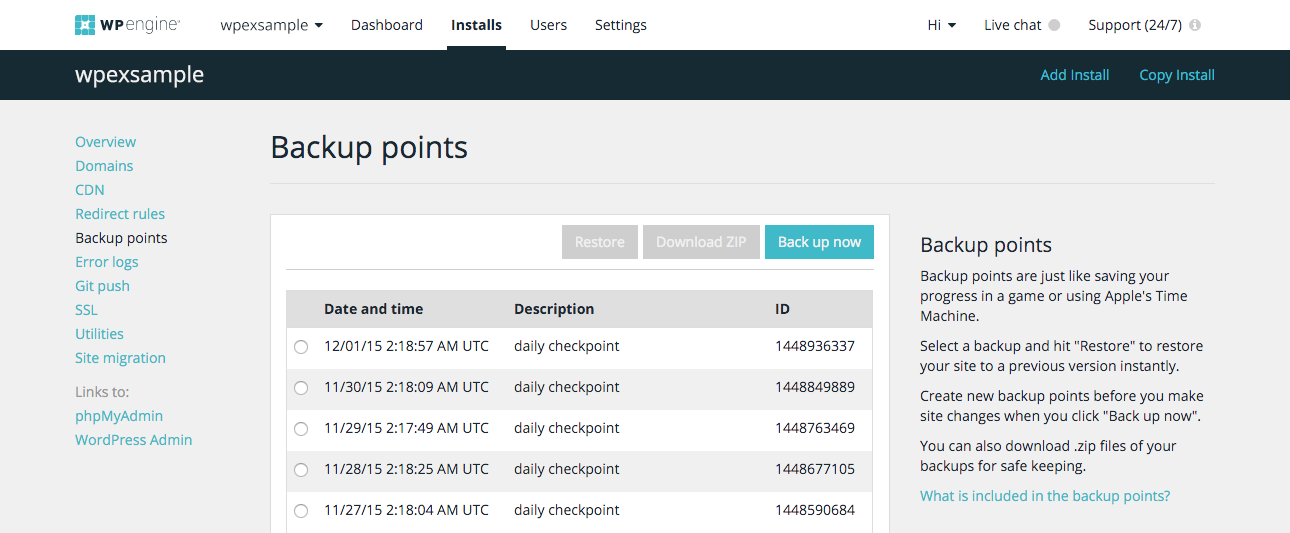
Task: Click the Support info icon
Action: point(1195,25)
